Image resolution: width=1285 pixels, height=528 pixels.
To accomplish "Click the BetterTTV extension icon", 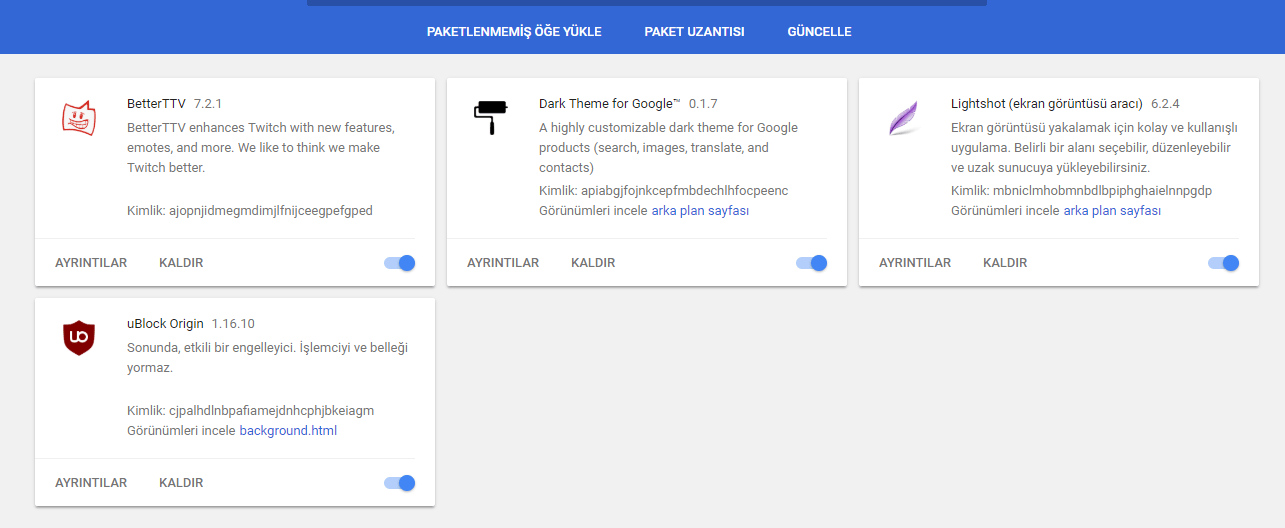I will (x=77, y=119).
